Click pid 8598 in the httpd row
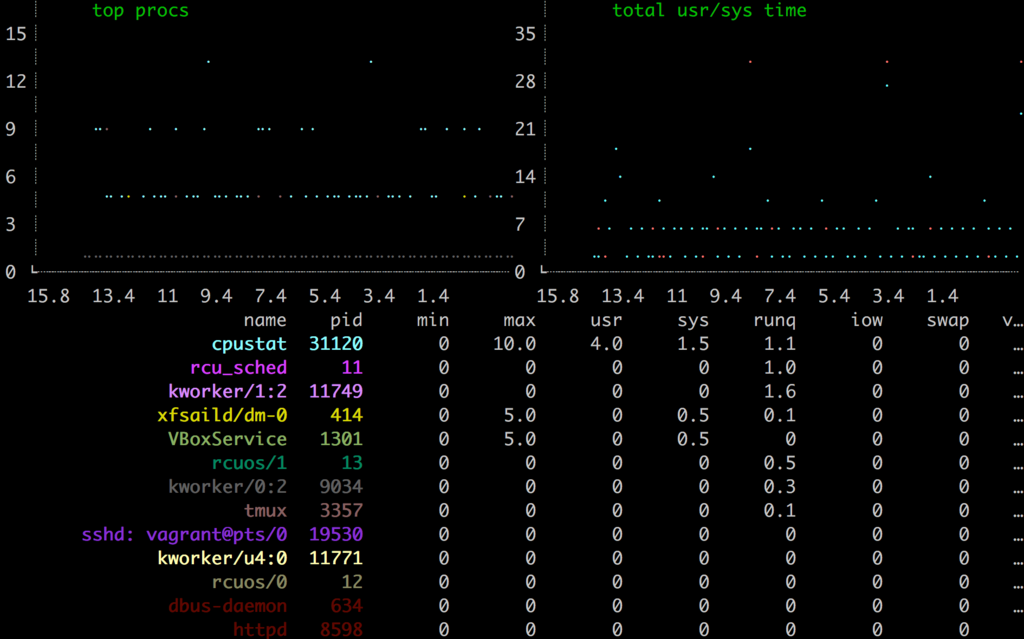 click(x=341, y=630)
